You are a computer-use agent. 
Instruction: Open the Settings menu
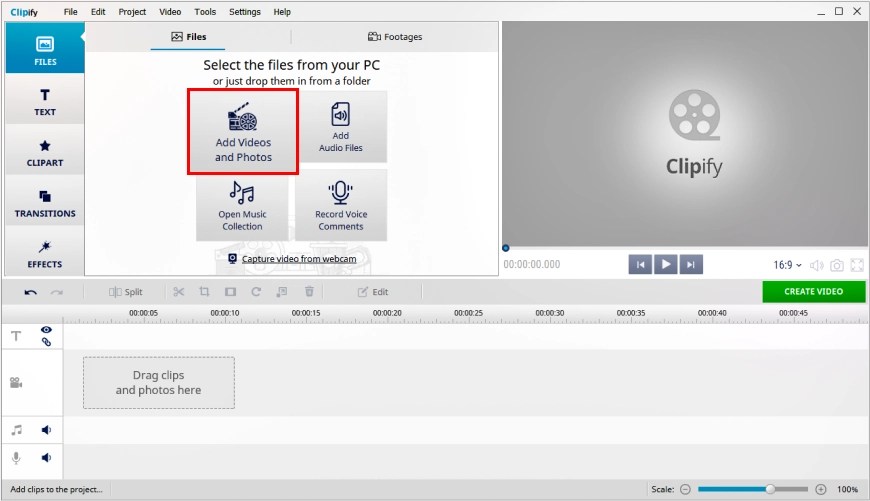tap(245, 12)
